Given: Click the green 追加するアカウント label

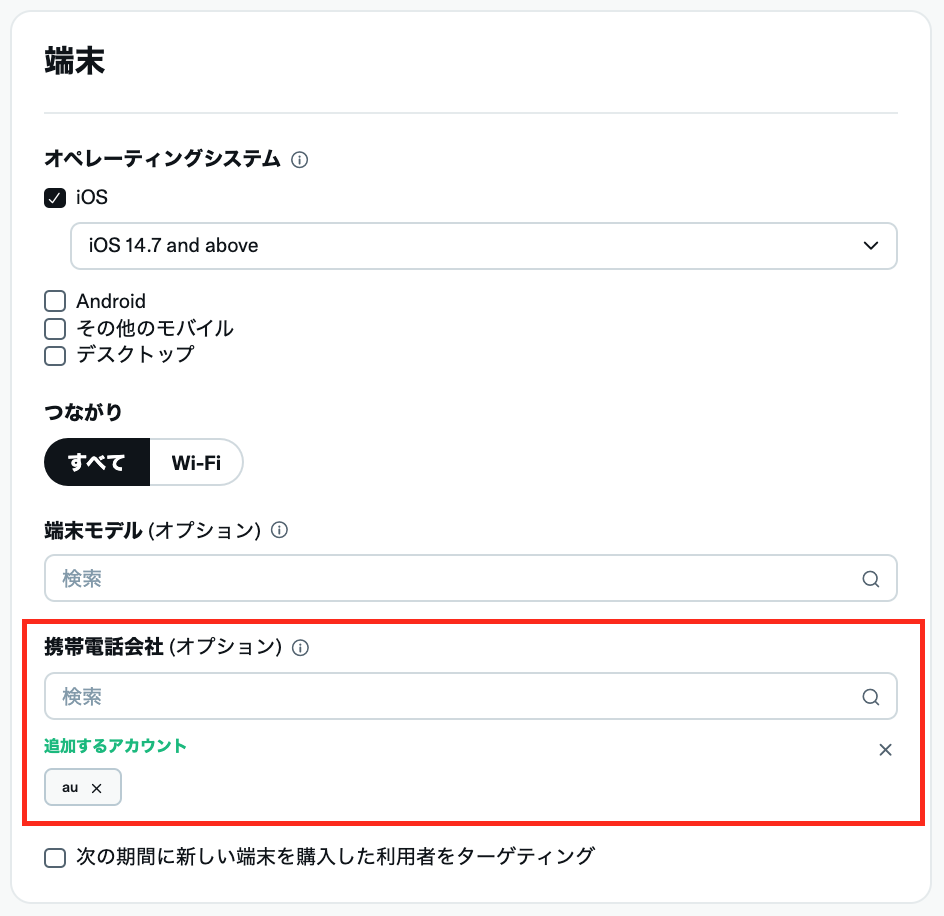Looking at the screenshot, I should pyautogui.click(x=115, y=746).
